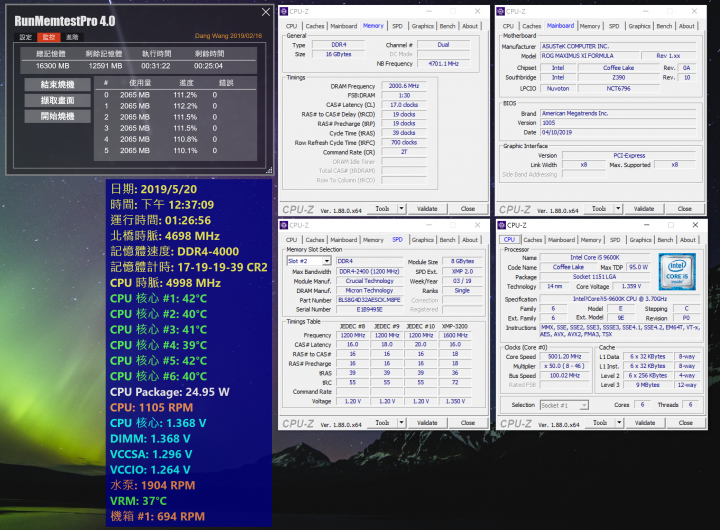Open the Tools dropdown arrow in the SPD window

(x=401, y=423)
